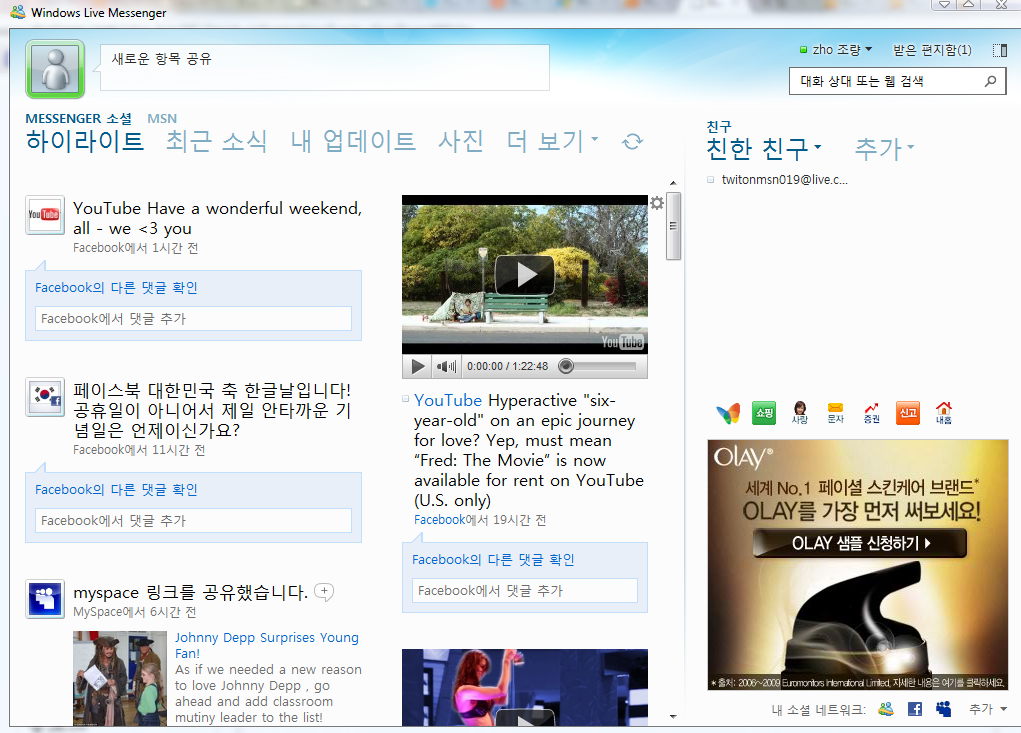Open the 추가 dropdown next to 친한 친구
1021x733 pixels.
point(884,148)
